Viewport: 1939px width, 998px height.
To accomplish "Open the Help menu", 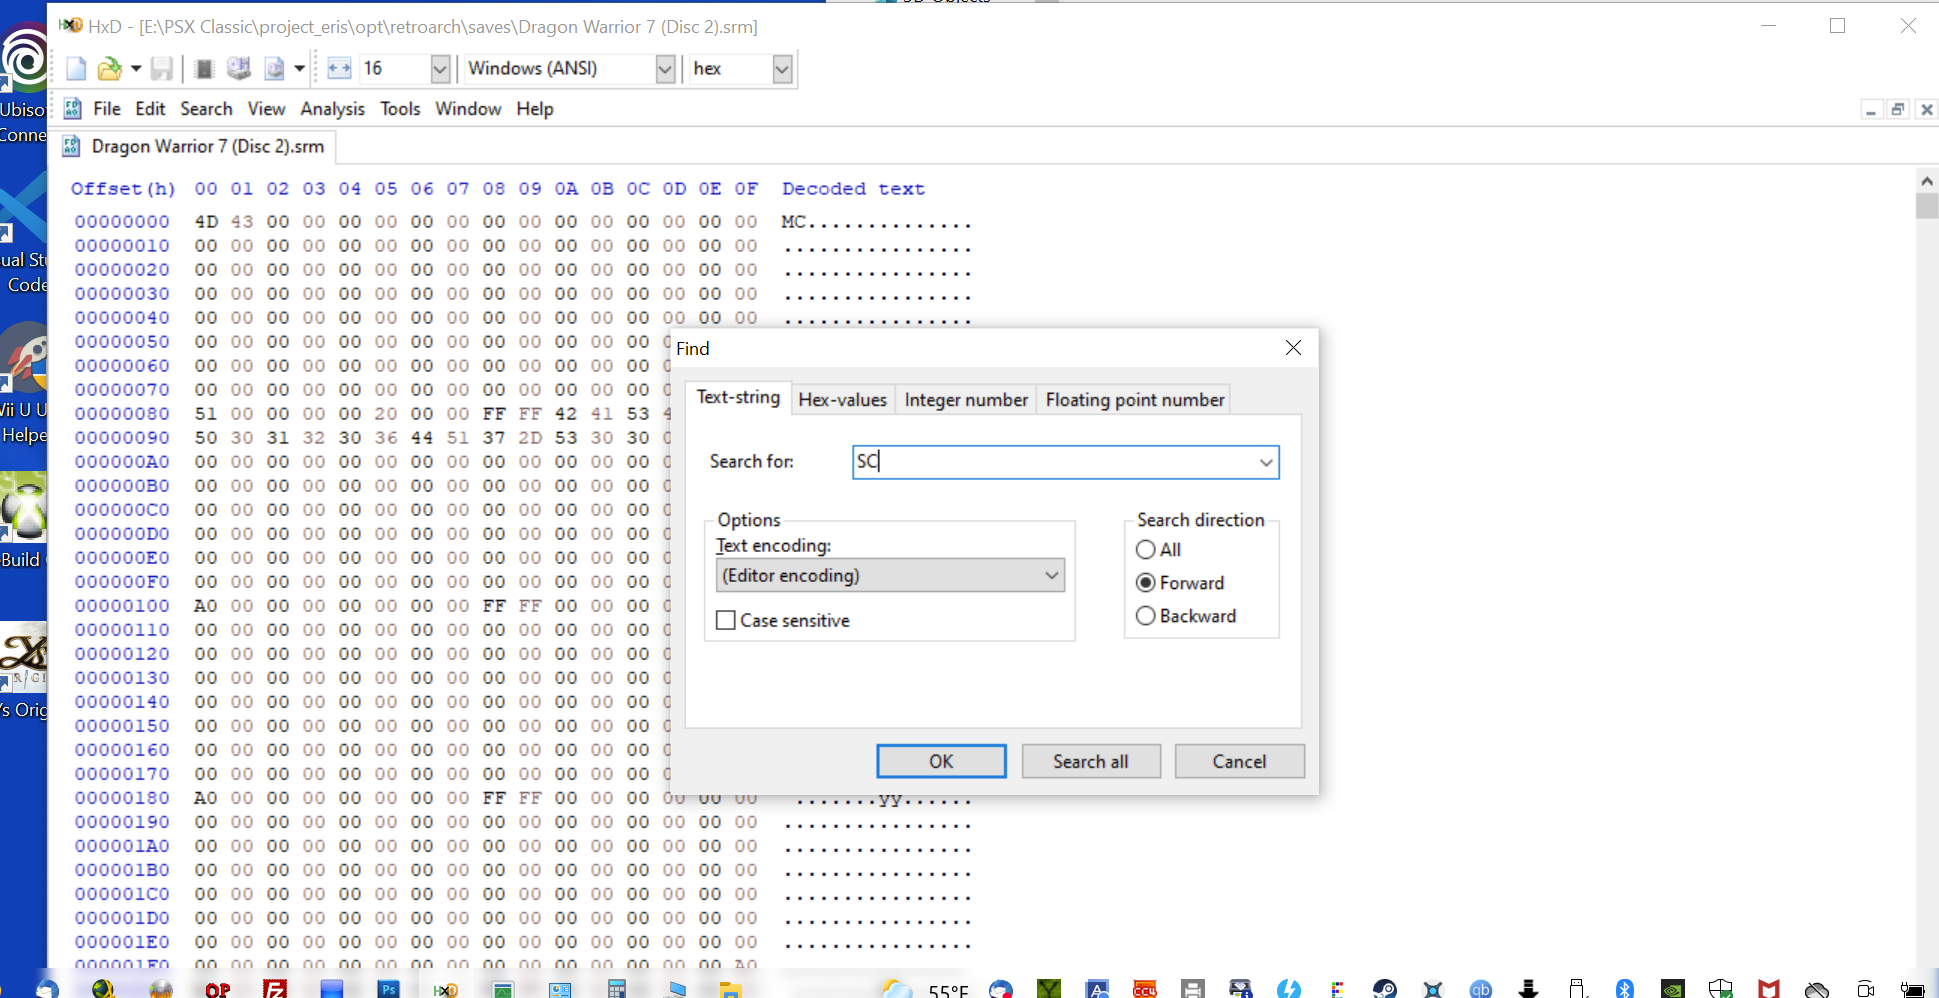I will (535, 108).
